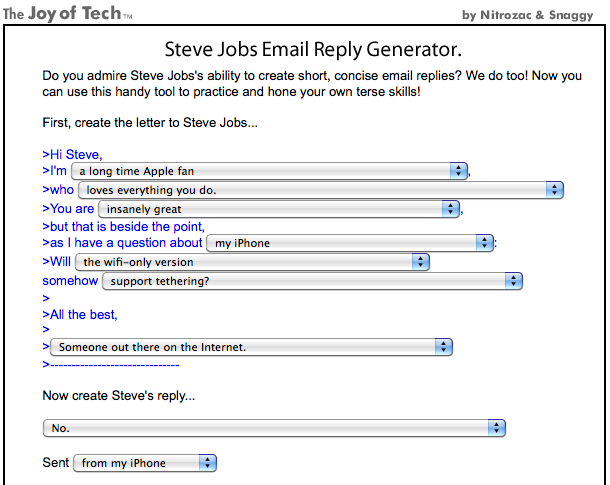Click 'The Joy of Tech' logo
Image resolution: width=610 pixels, height=485 pixels.
pyautogui.click(x=67, y=13)
